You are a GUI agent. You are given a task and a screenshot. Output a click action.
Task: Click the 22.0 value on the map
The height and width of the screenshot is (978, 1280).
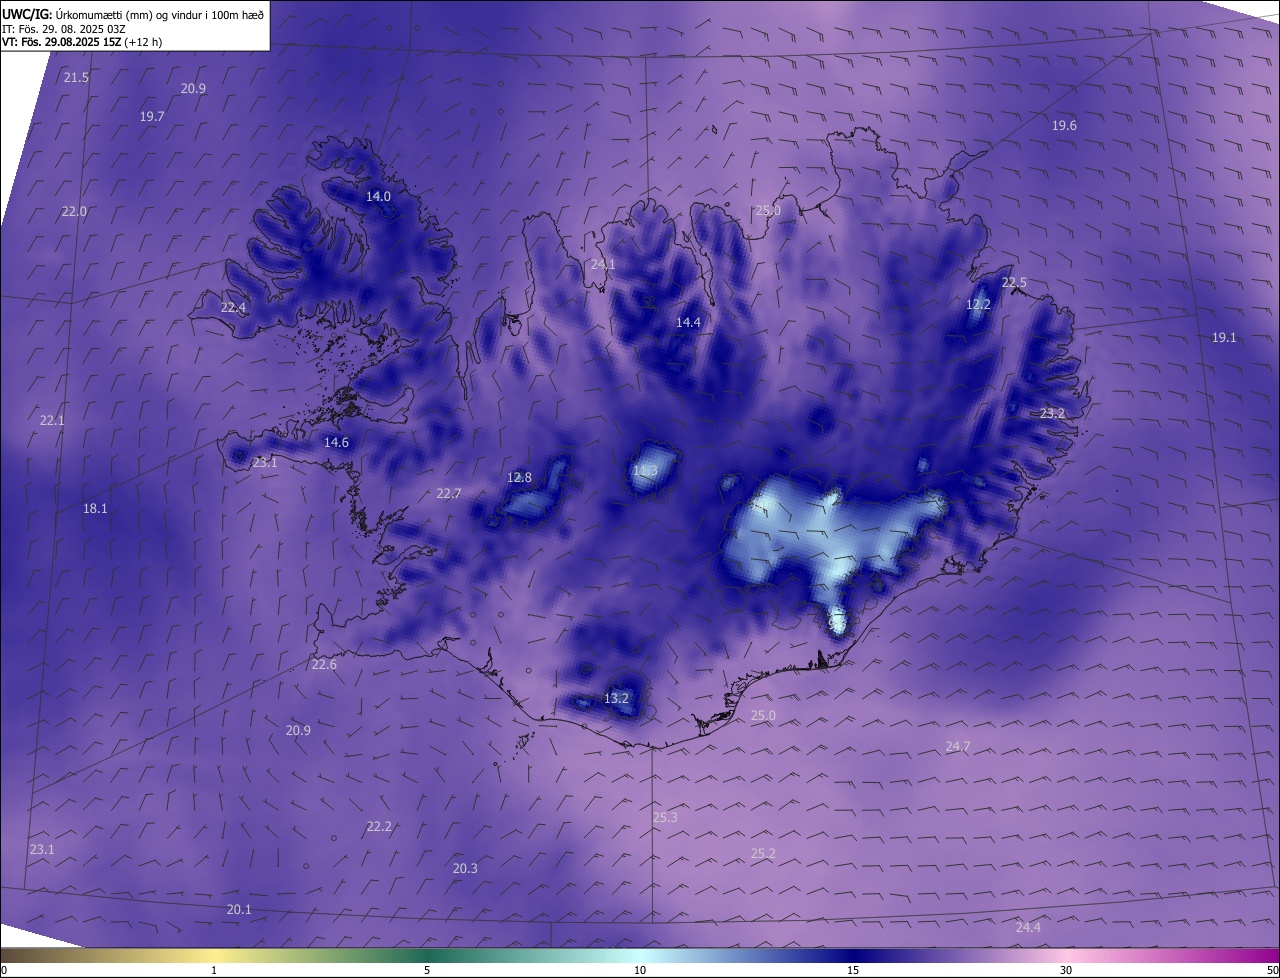point(74,212)
